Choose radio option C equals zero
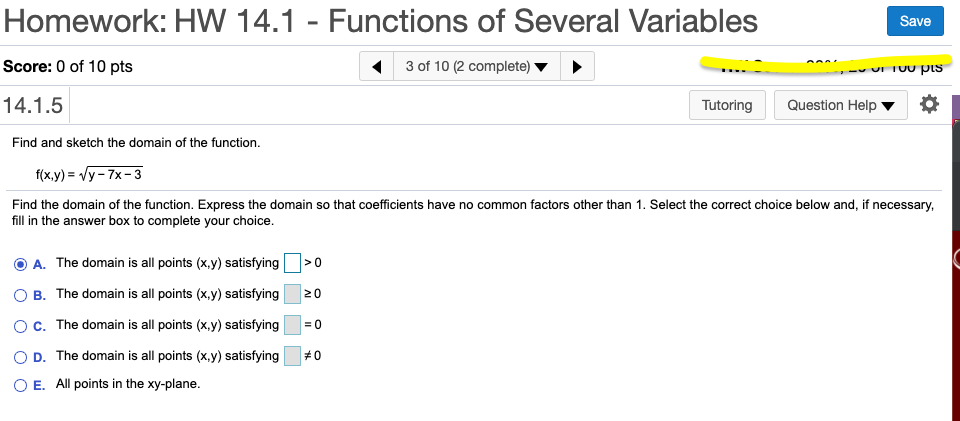 (21, 326)
